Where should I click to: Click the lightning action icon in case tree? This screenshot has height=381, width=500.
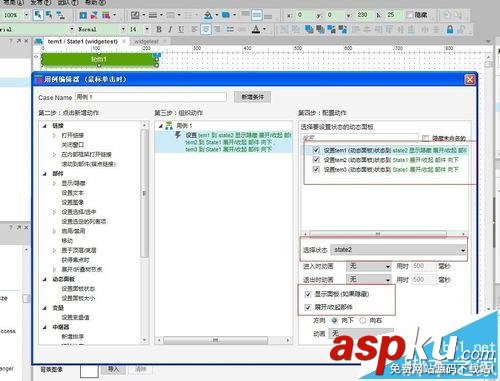click(178, 135)
